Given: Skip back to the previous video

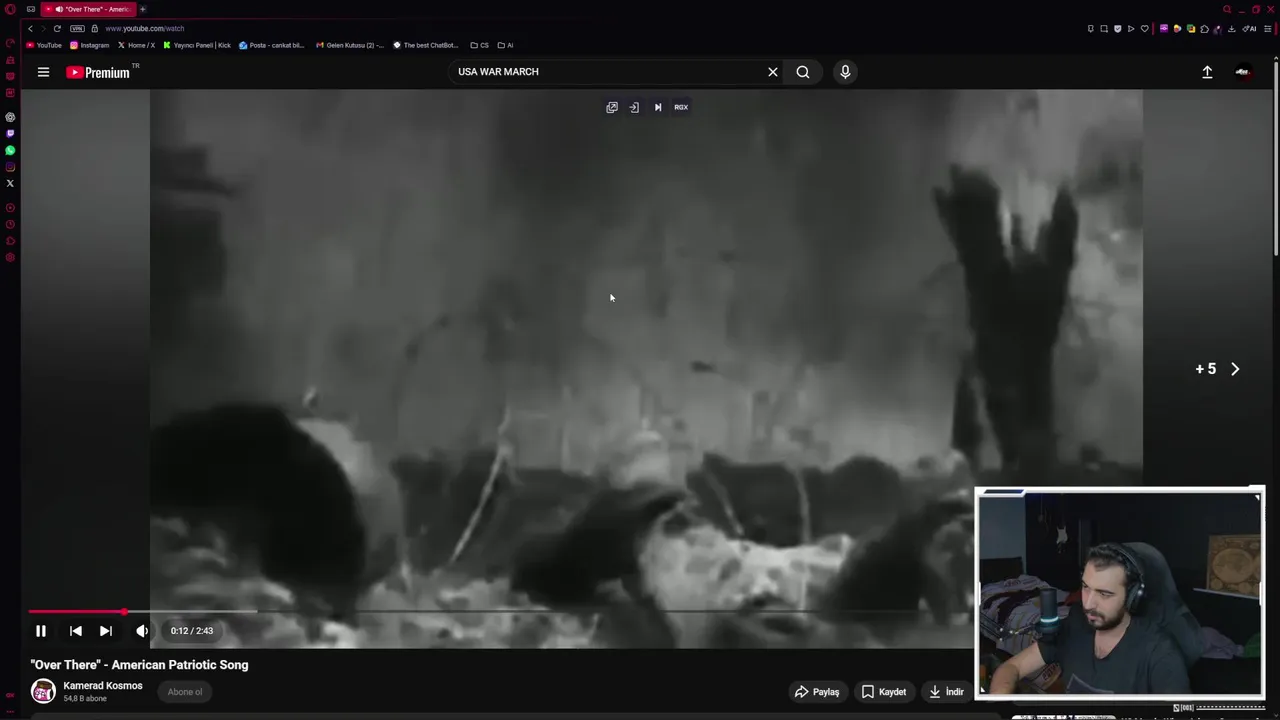Looking at the screenshot, I should 75,631.
